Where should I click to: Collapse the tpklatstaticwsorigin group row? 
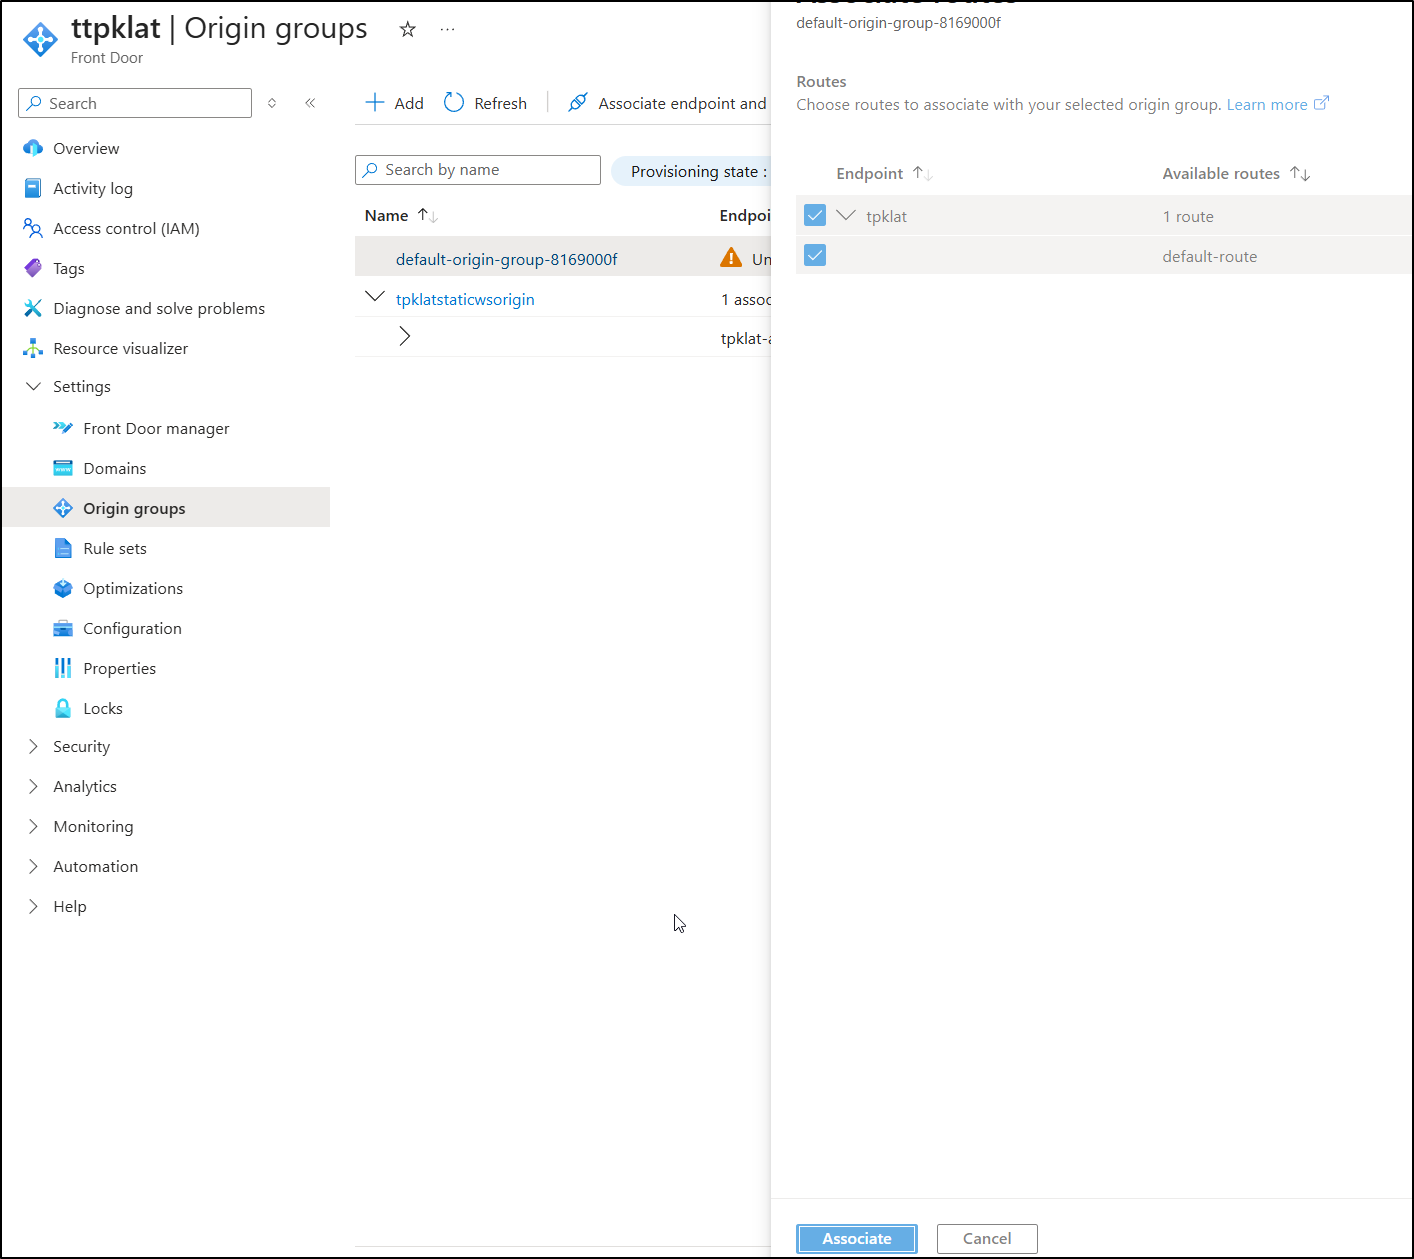375,297
